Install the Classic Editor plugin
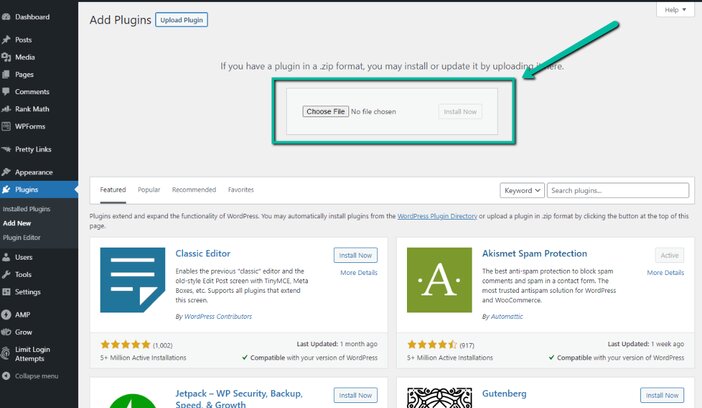This screenshot has width=702, height=408. click(x=355, y=255)
